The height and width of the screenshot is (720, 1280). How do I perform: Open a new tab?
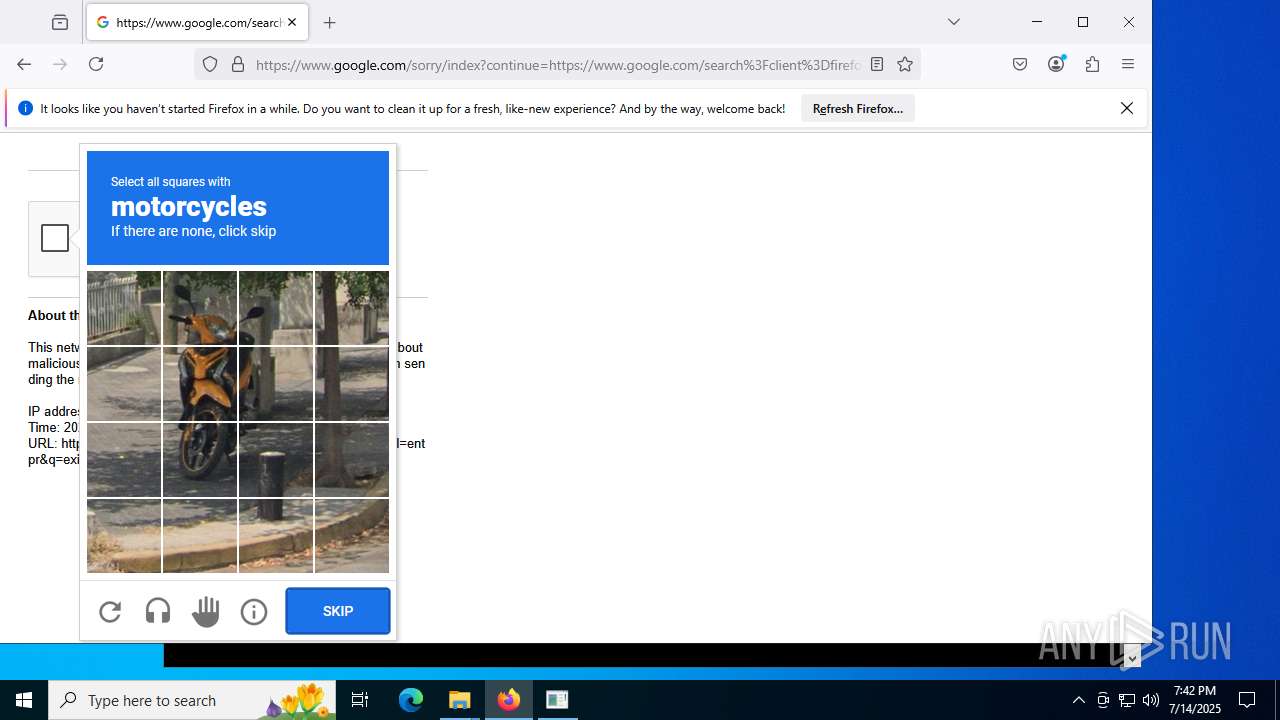pos(330,22)
